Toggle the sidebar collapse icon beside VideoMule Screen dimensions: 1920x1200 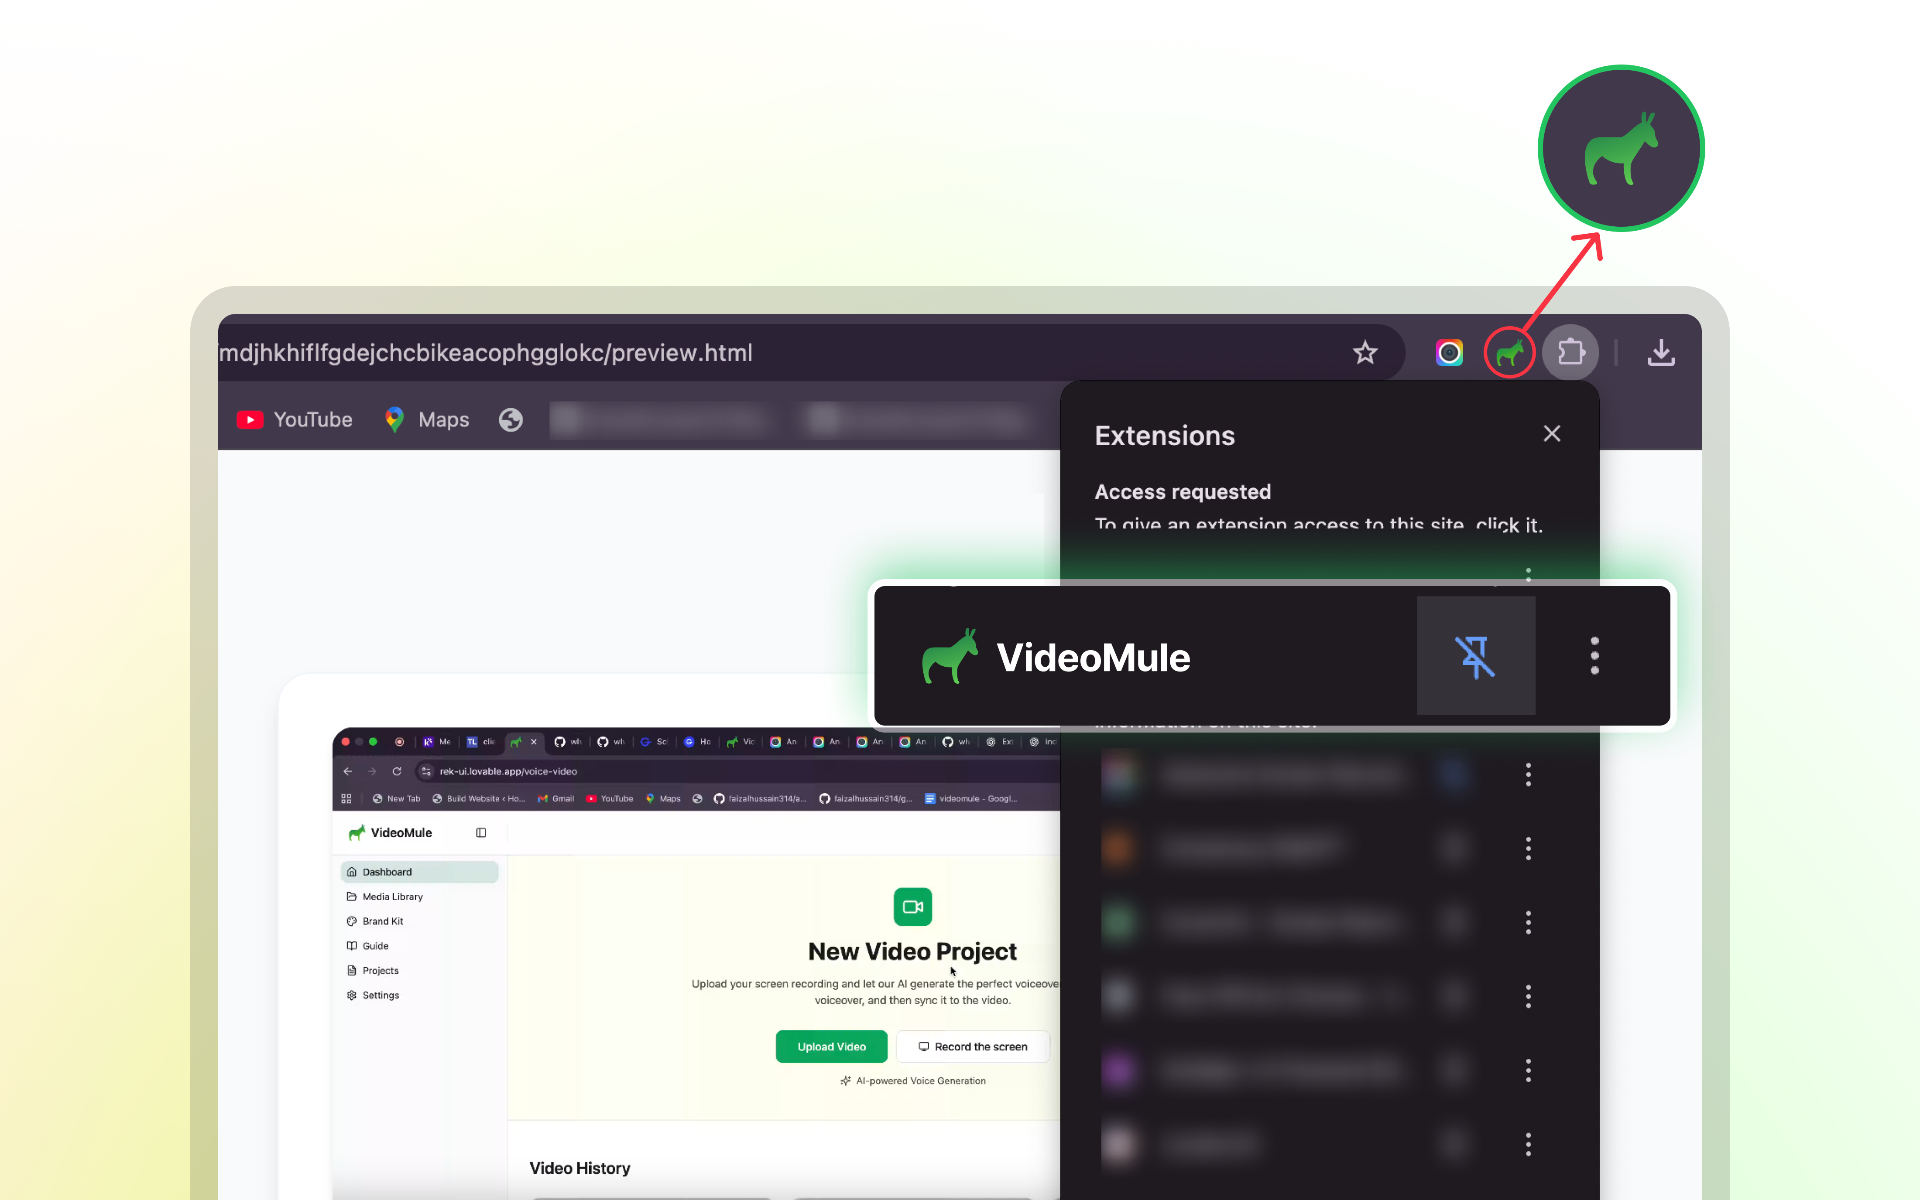481,833
